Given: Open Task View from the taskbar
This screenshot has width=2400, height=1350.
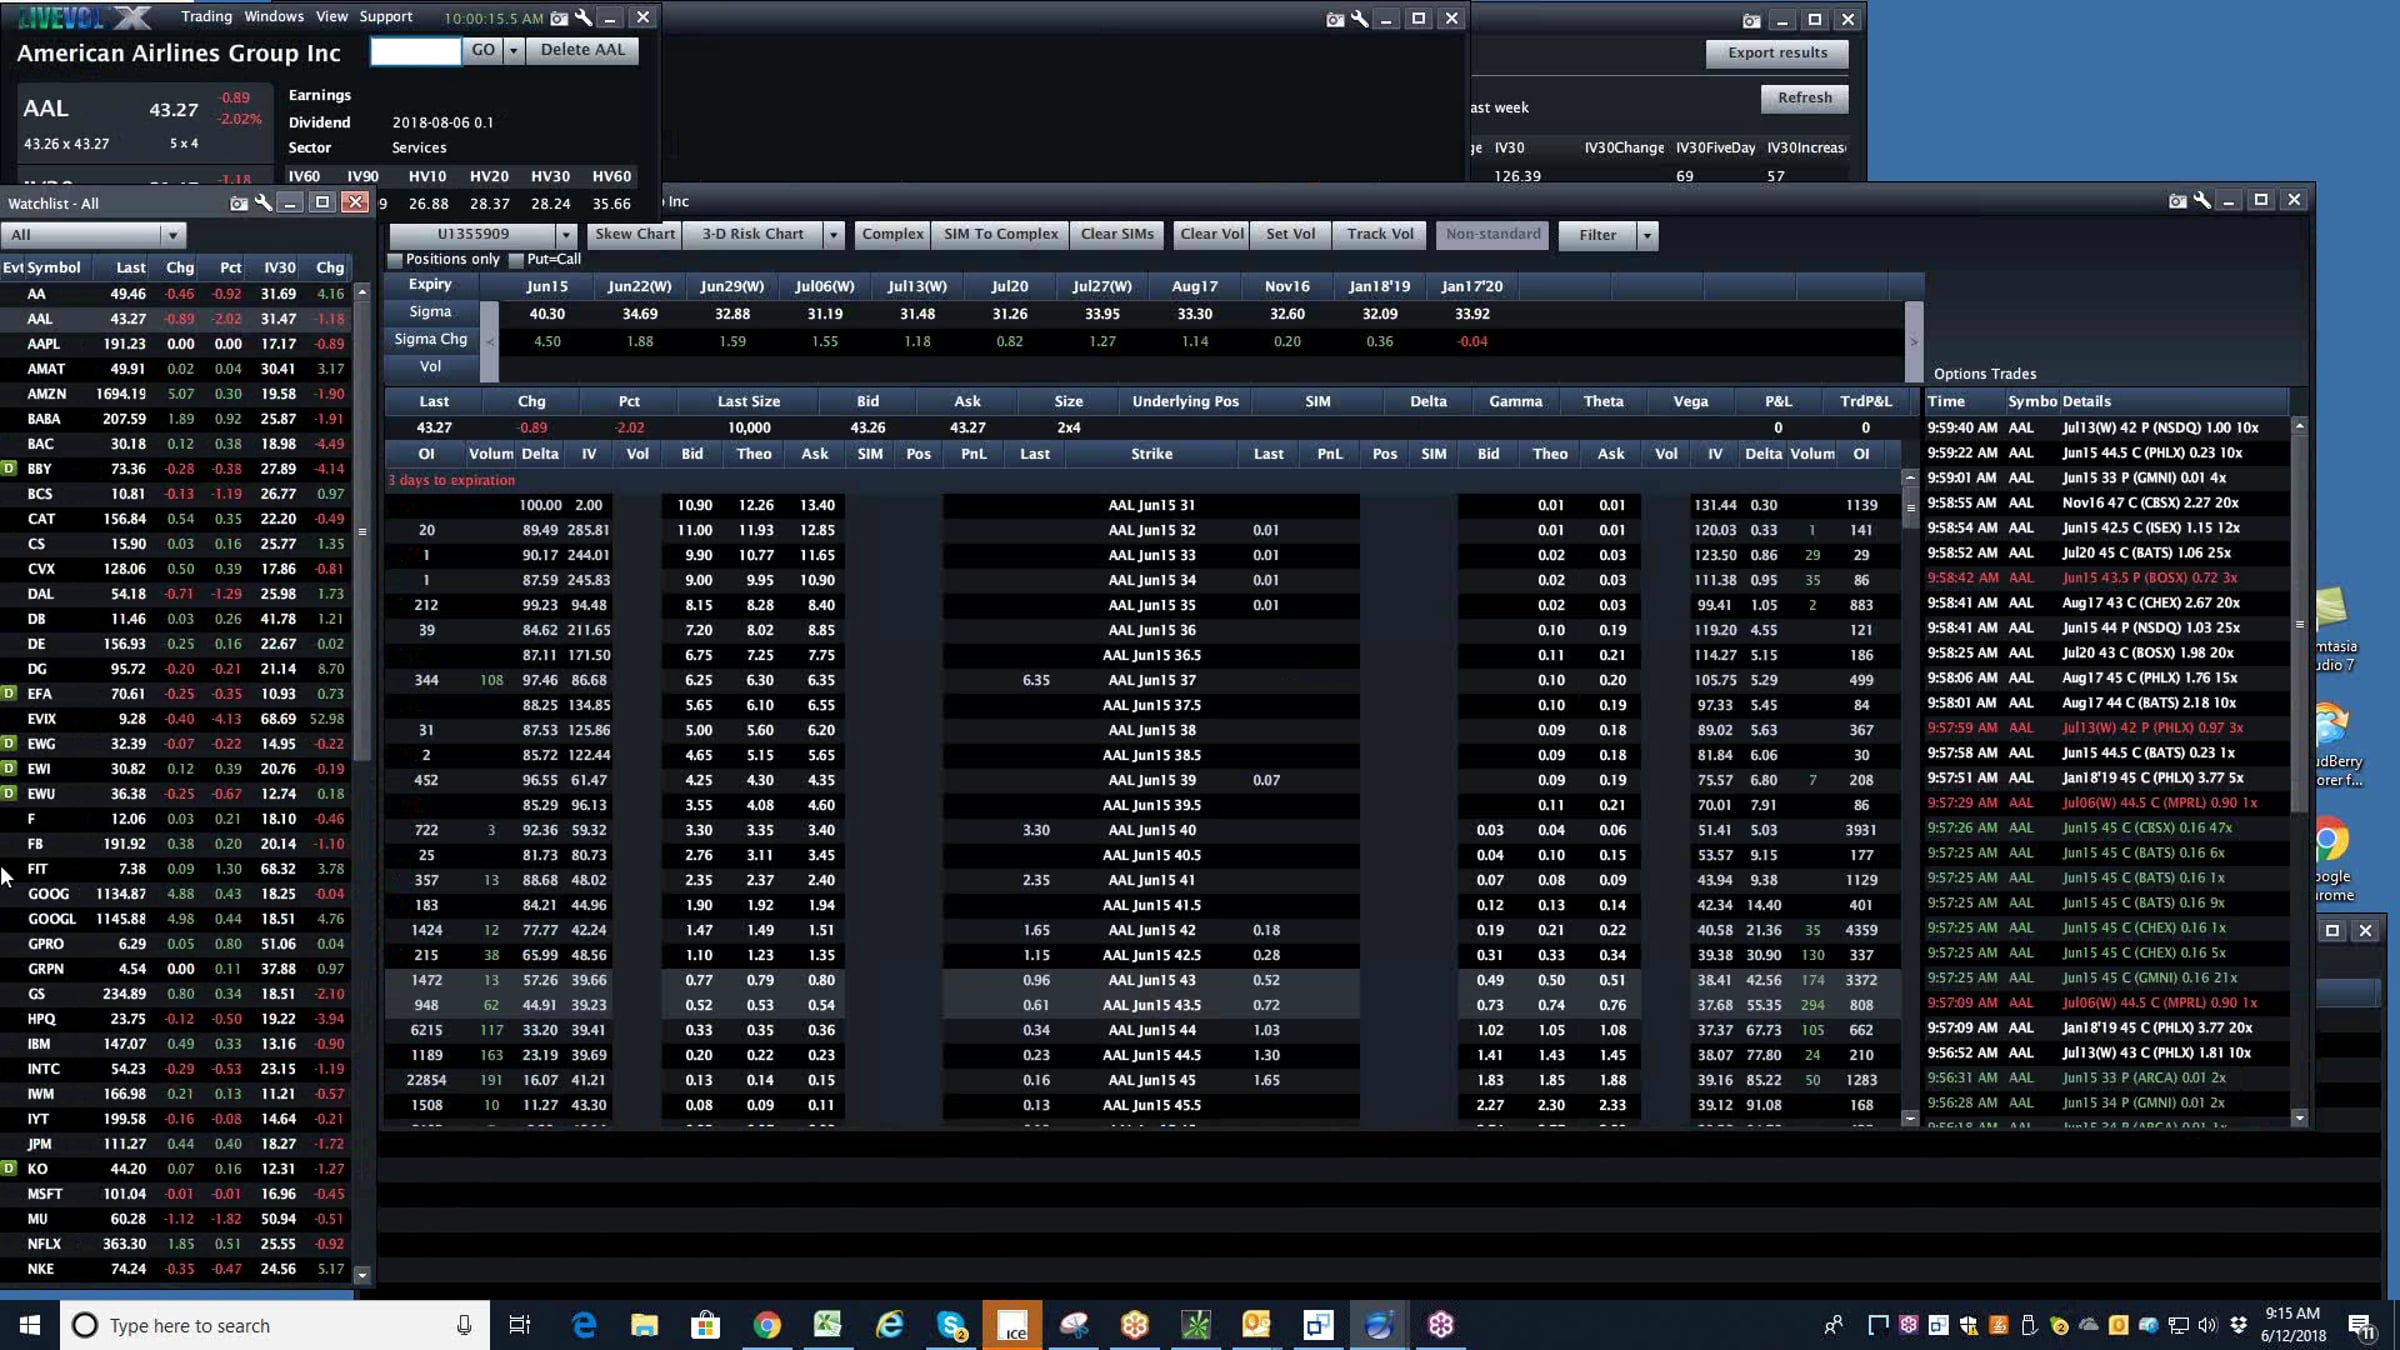Looking at the screenshot, I should (519, 1325).
